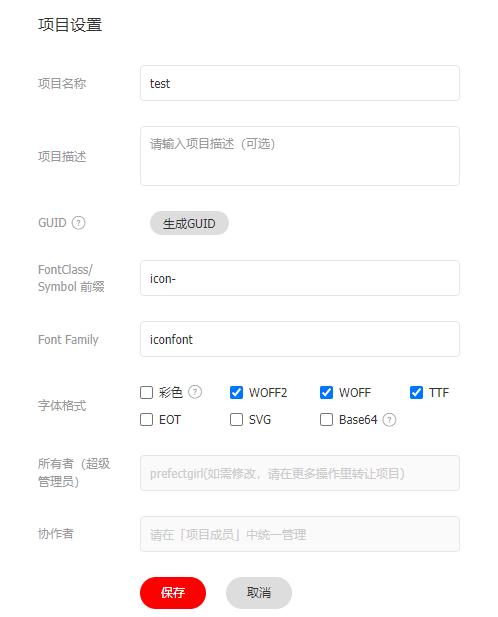Click the 字体格式 label
The width and height of the screenshot is (498, 617).
coord(62,406)
